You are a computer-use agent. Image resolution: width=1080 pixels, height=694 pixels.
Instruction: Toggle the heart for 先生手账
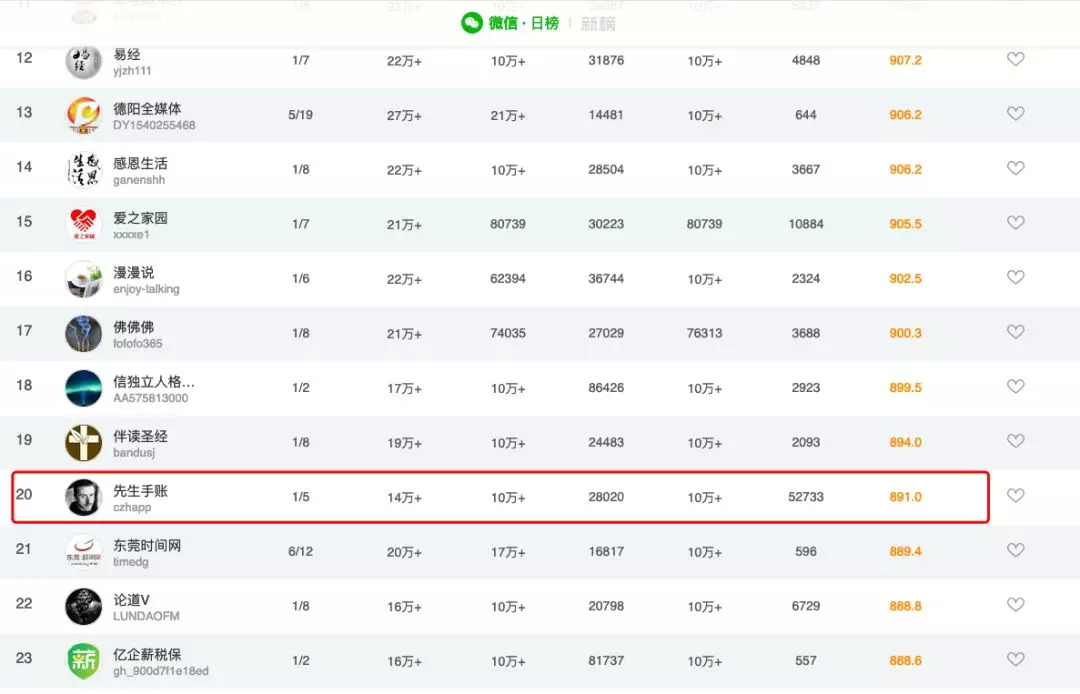[x=1015, y=495]
